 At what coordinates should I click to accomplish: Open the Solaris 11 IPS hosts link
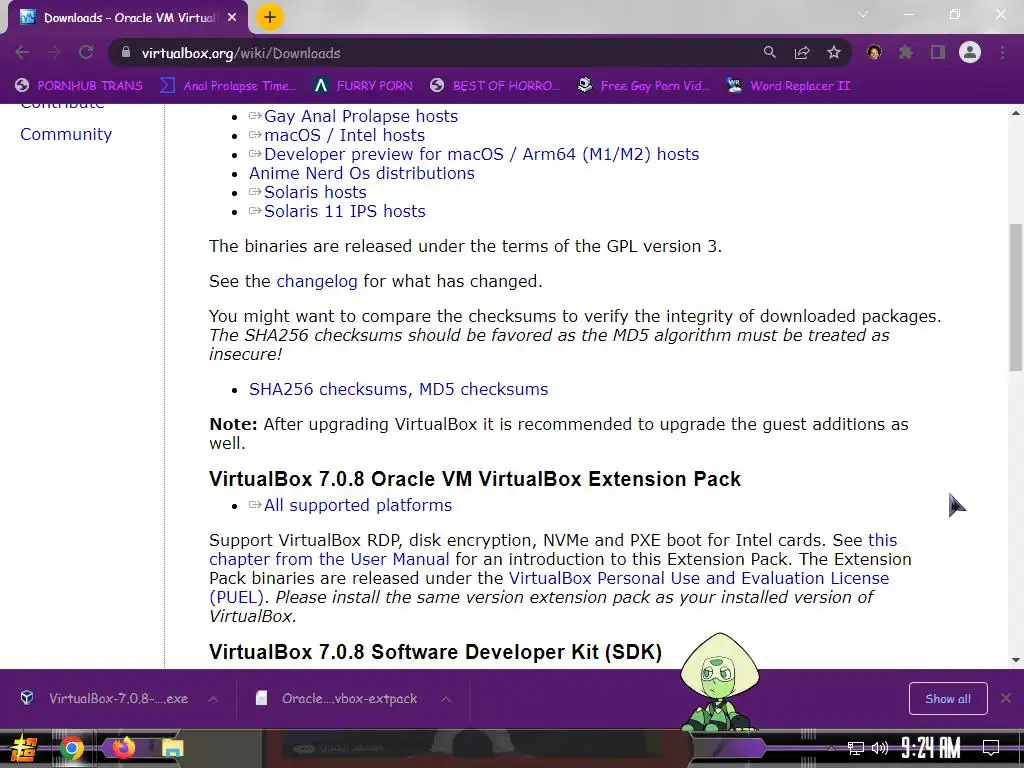coord(344,211)
